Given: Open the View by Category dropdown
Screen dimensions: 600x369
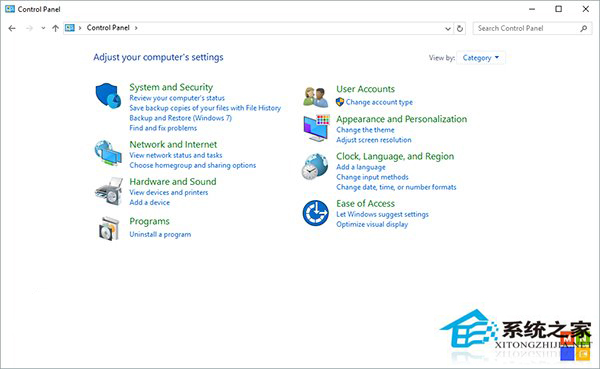Looking at the screenshot, I should pyautogui.click(x=481, y=58).
